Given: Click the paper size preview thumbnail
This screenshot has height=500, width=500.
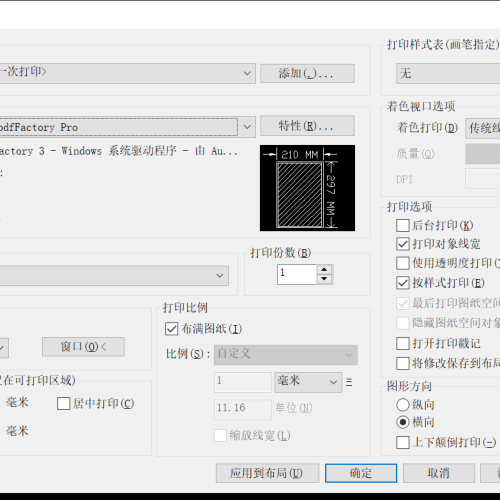Looking at the screenshot, I should point(307,188).
